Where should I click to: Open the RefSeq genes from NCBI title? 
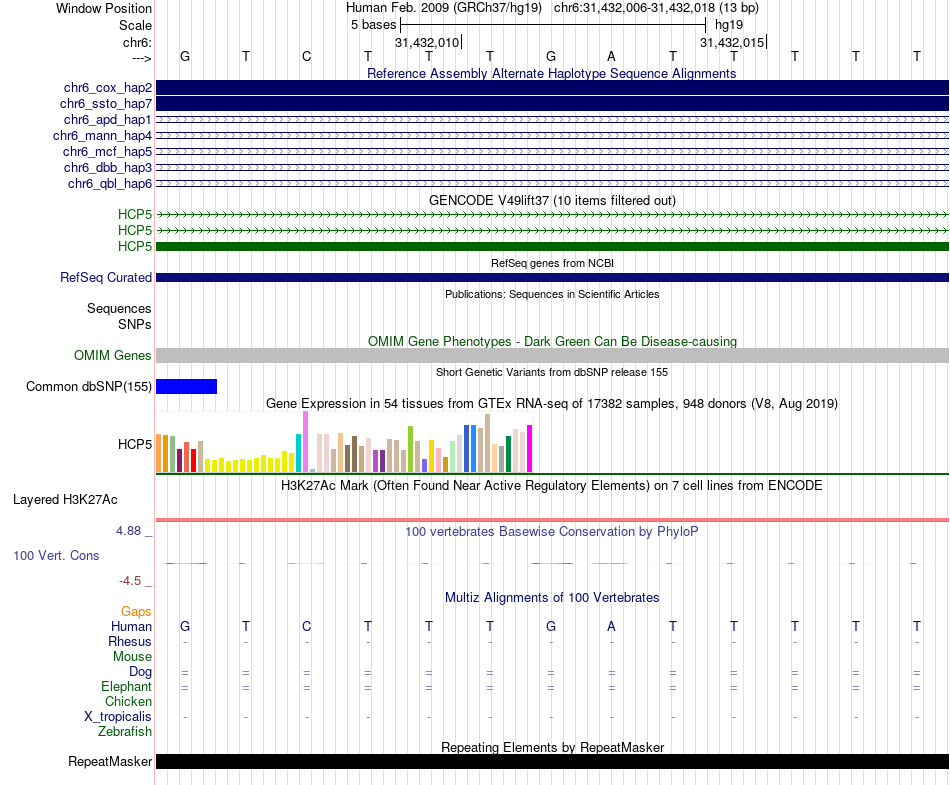click(x=552, y=263)
